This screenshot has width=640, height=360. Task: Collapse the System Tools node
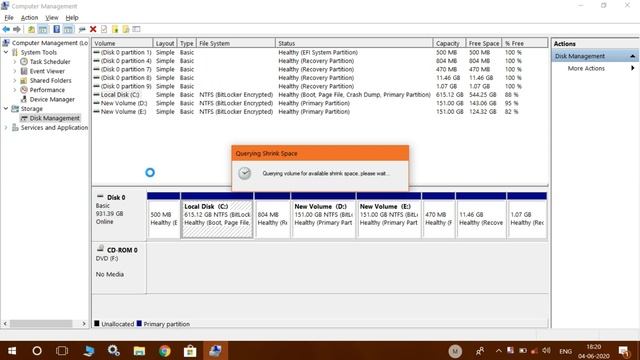coord(6,52)
